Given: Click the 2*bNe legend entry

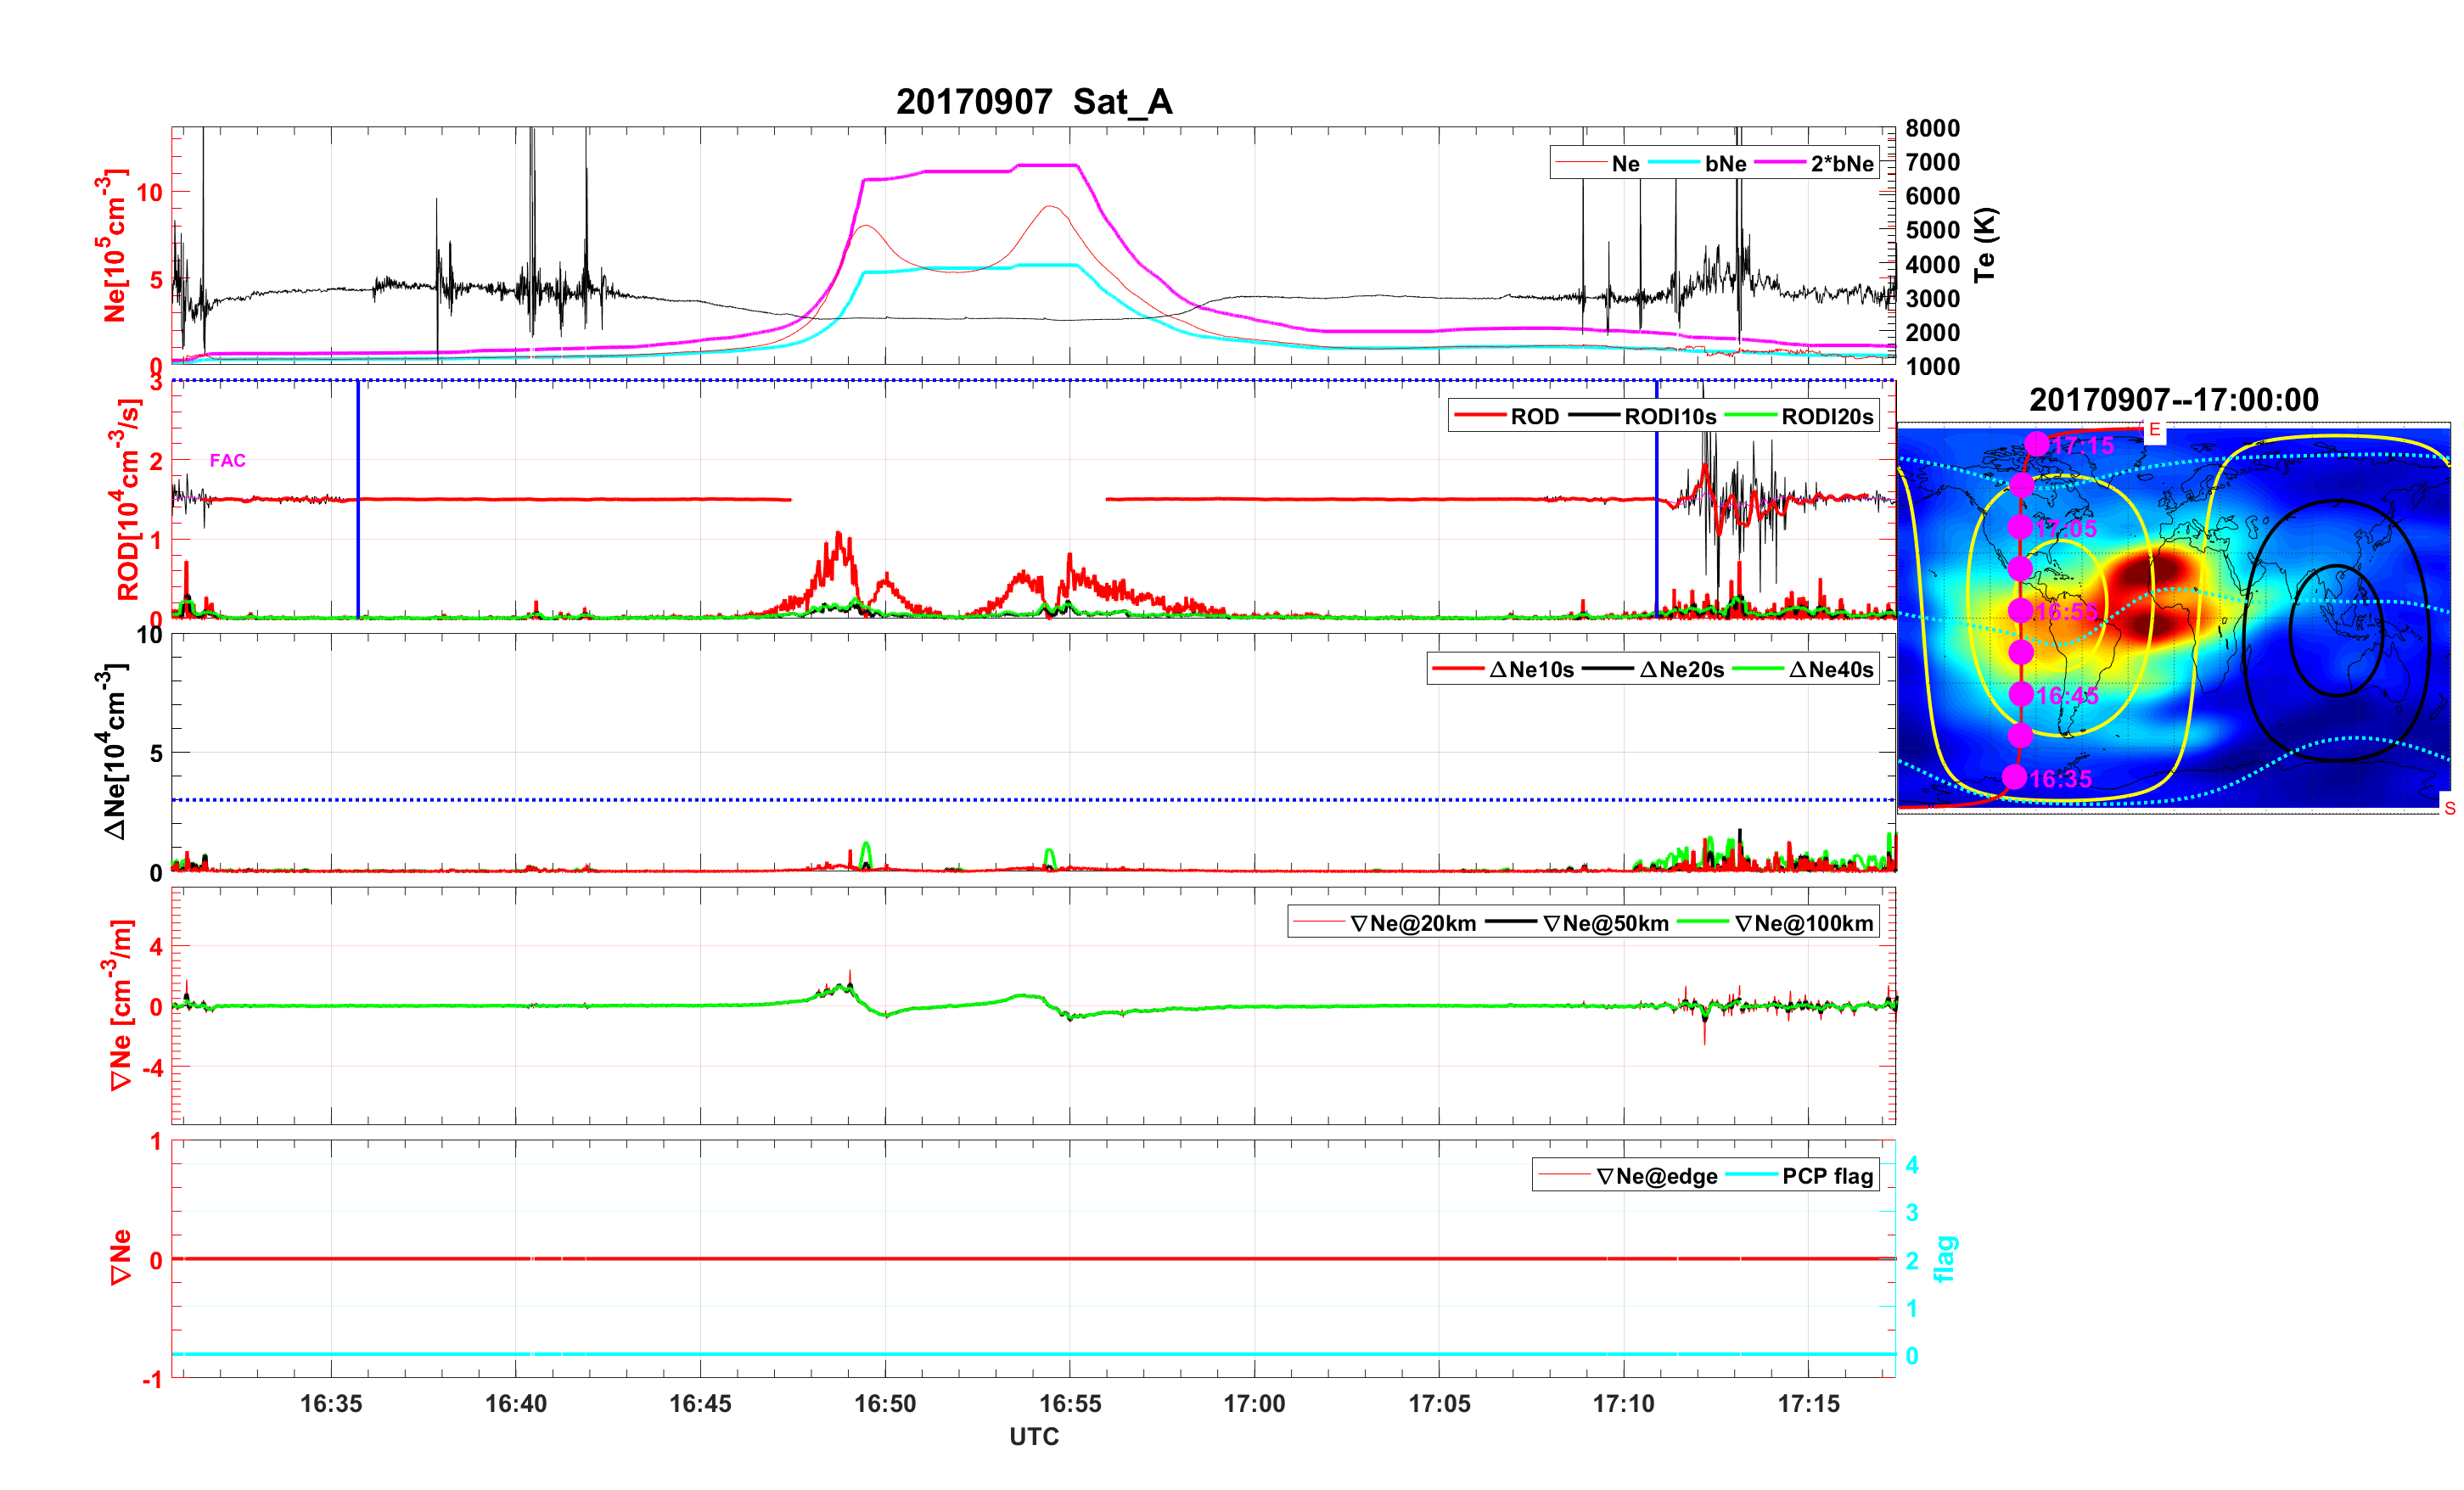Looking at the screenshot, I should (x=1841, y=164).
